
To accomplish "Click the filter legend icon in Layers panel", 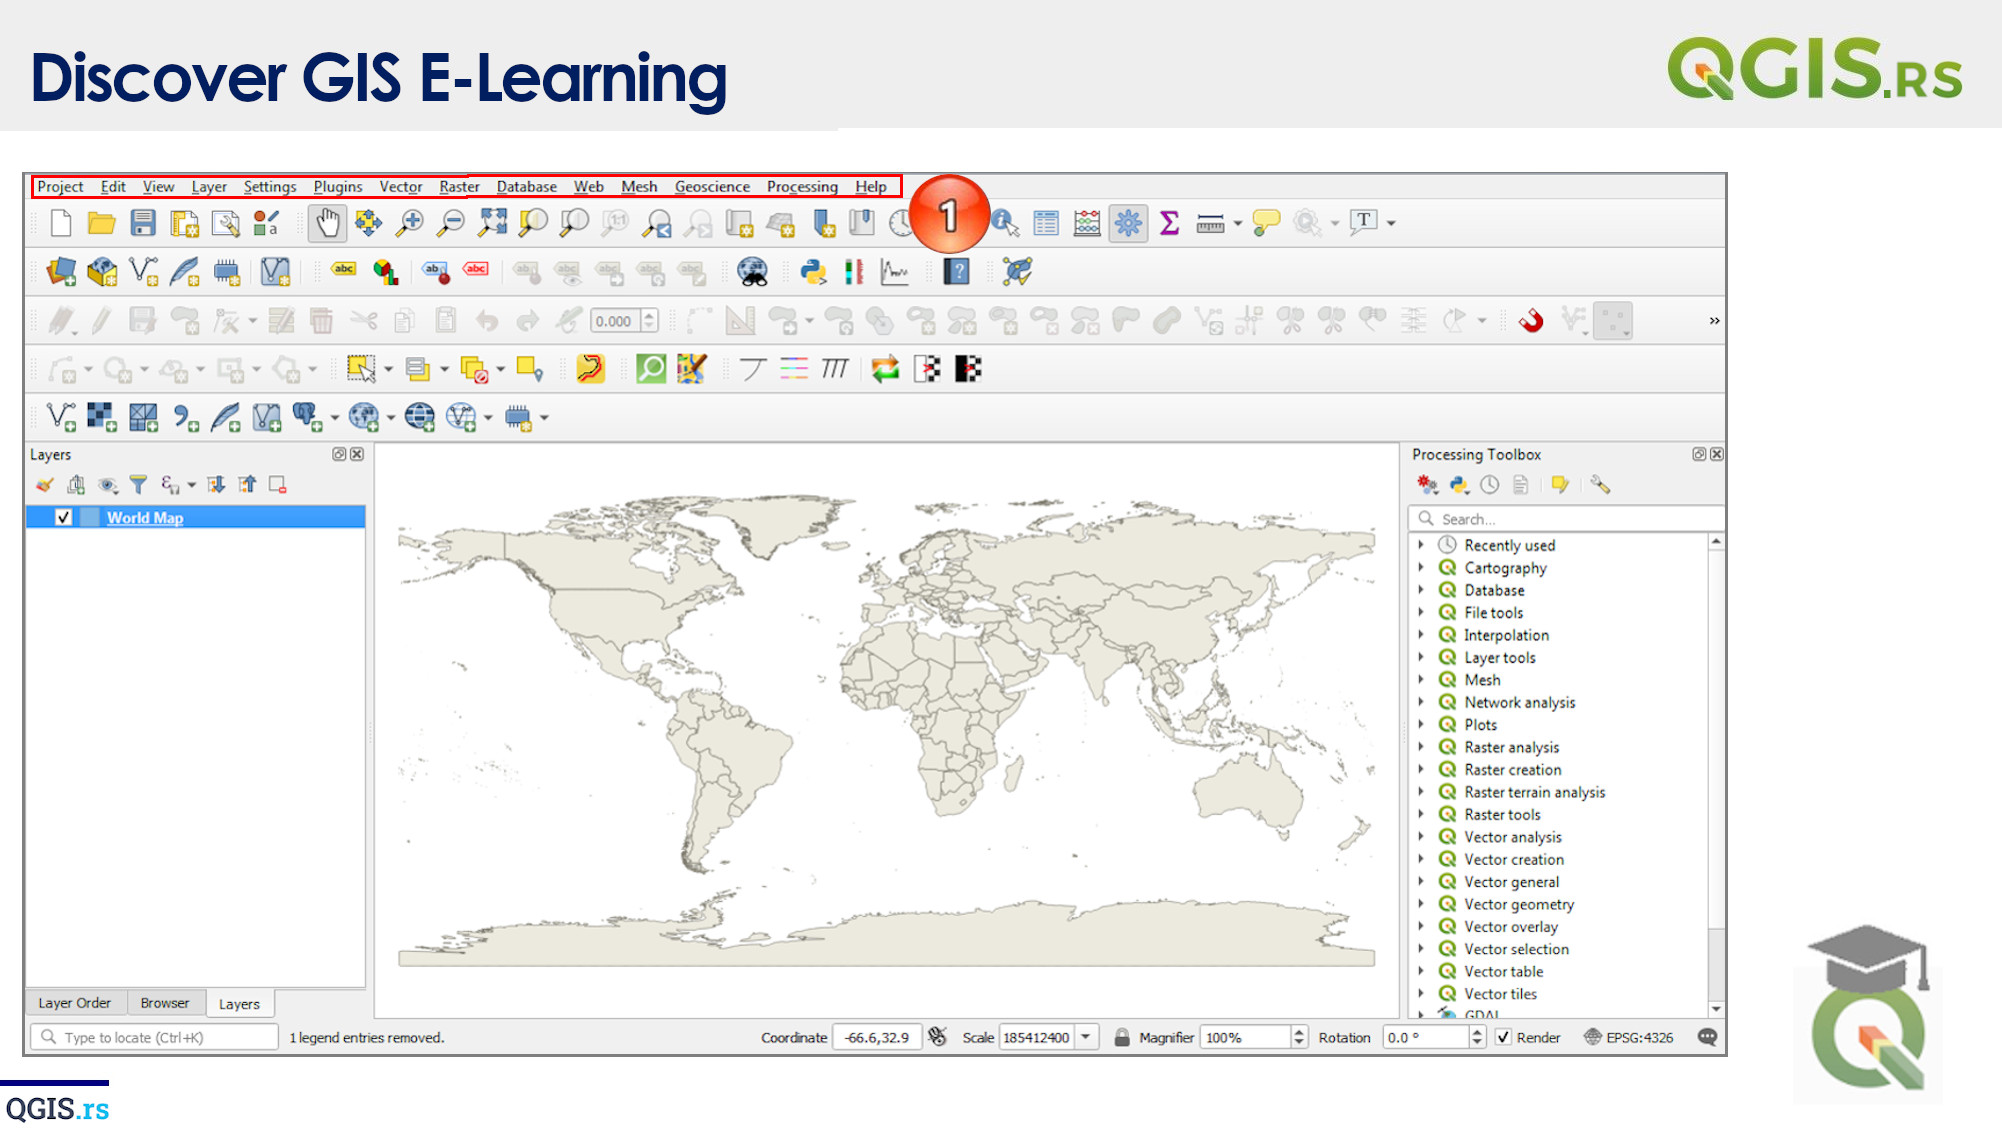I will [x=138, y=485].
